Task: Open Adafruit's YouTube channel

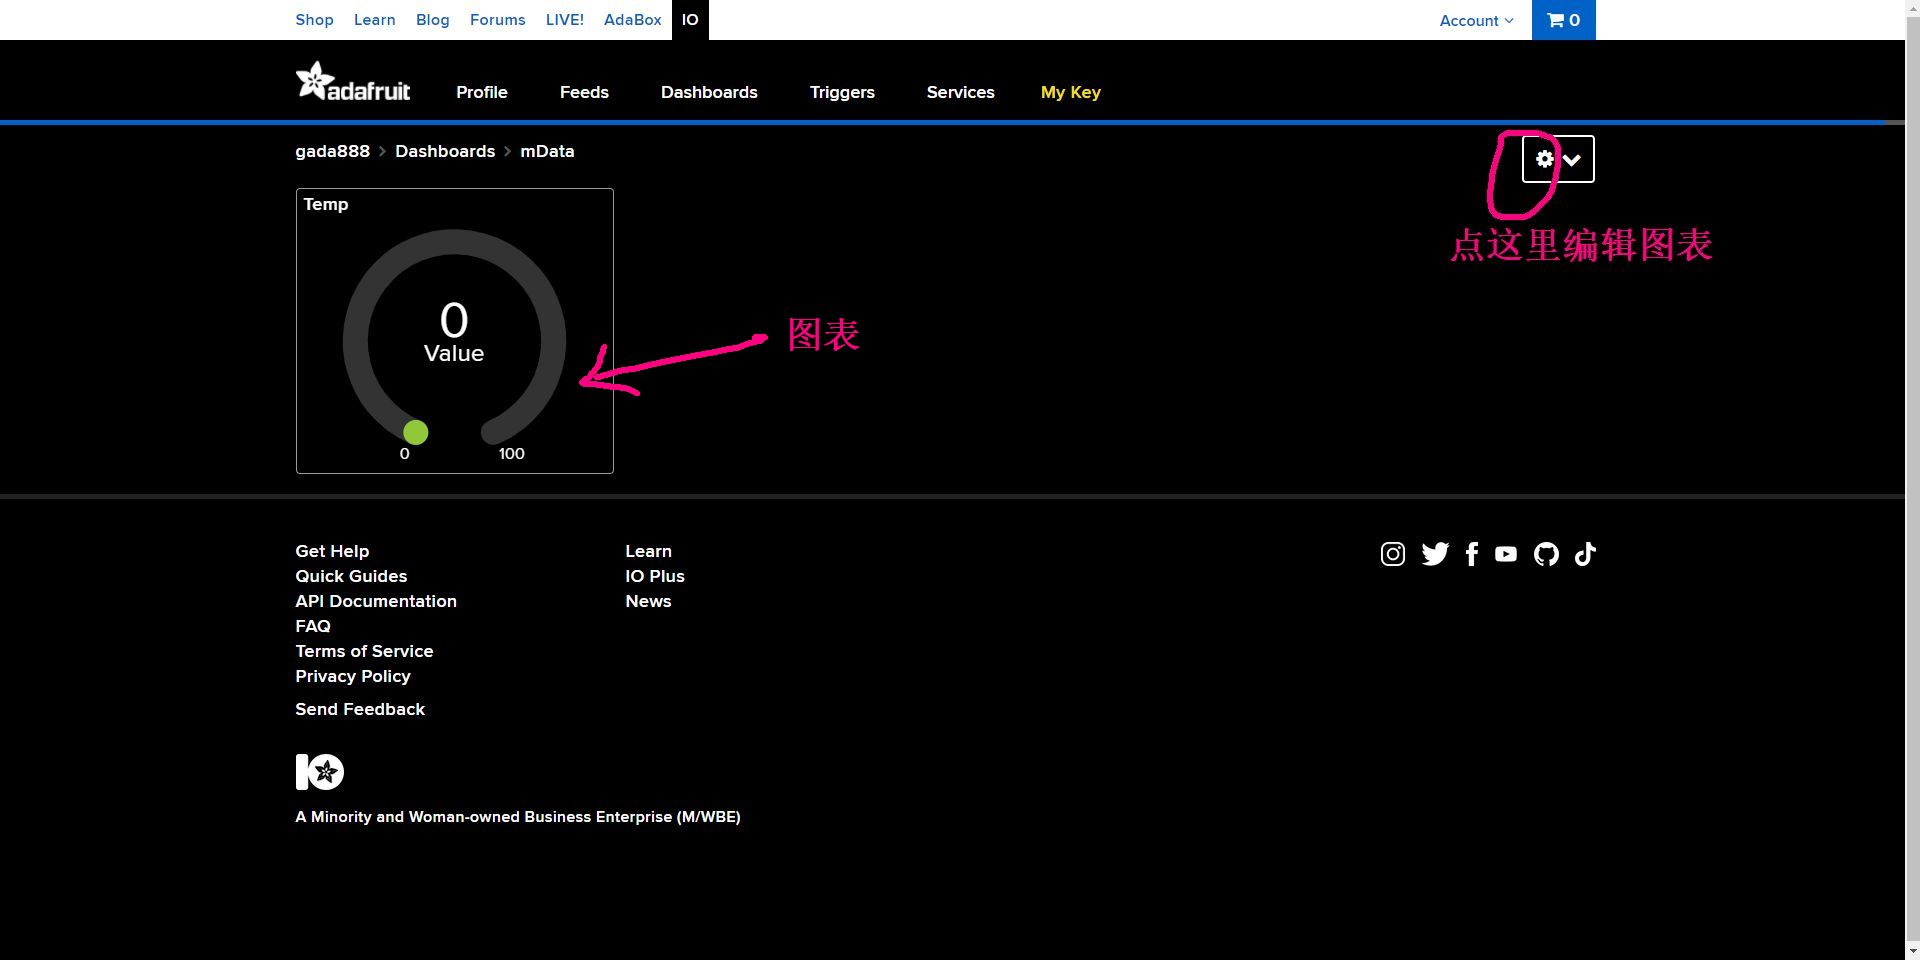Action: point(1506,554)
